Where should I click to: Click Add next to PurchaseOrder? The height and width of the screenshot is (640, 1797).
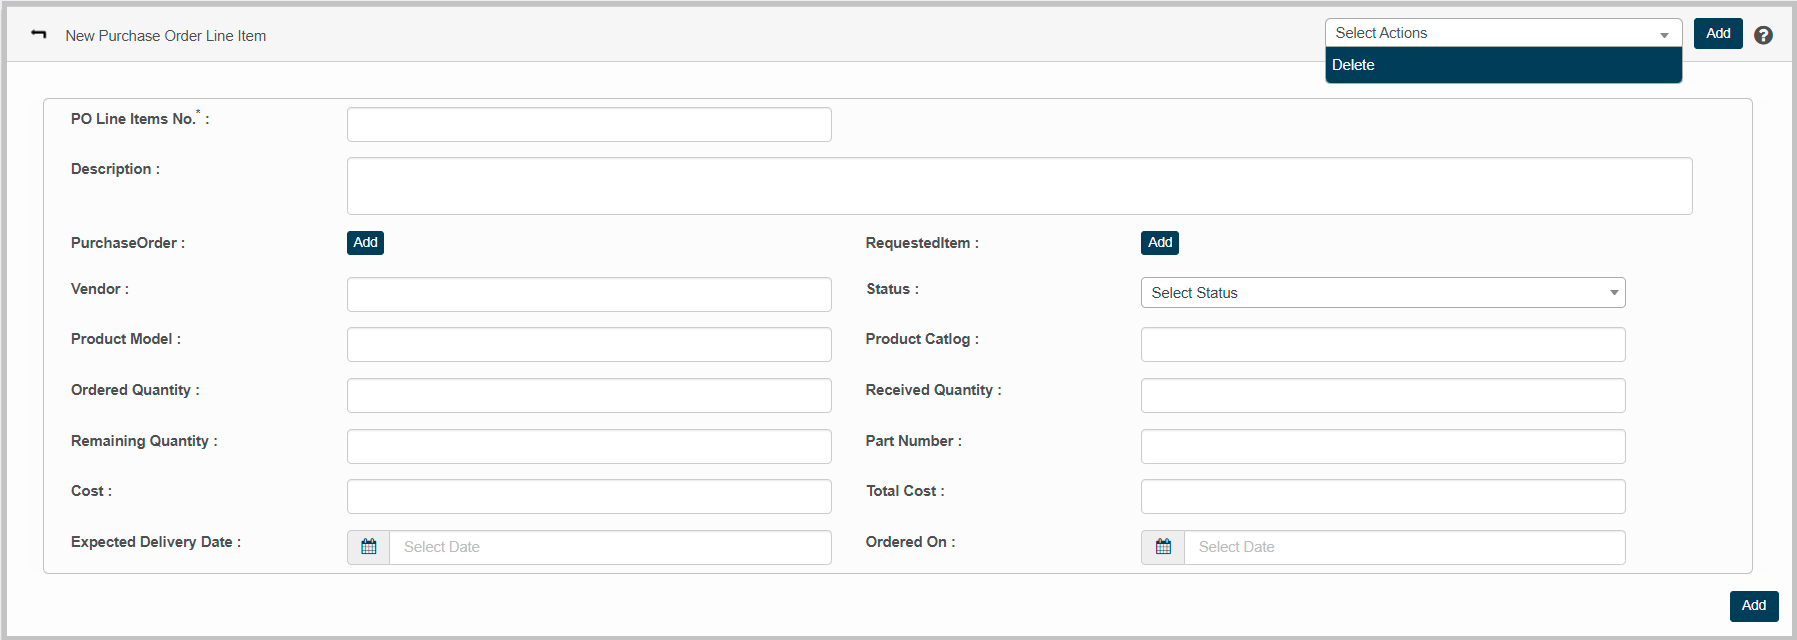tap(365, 243)
